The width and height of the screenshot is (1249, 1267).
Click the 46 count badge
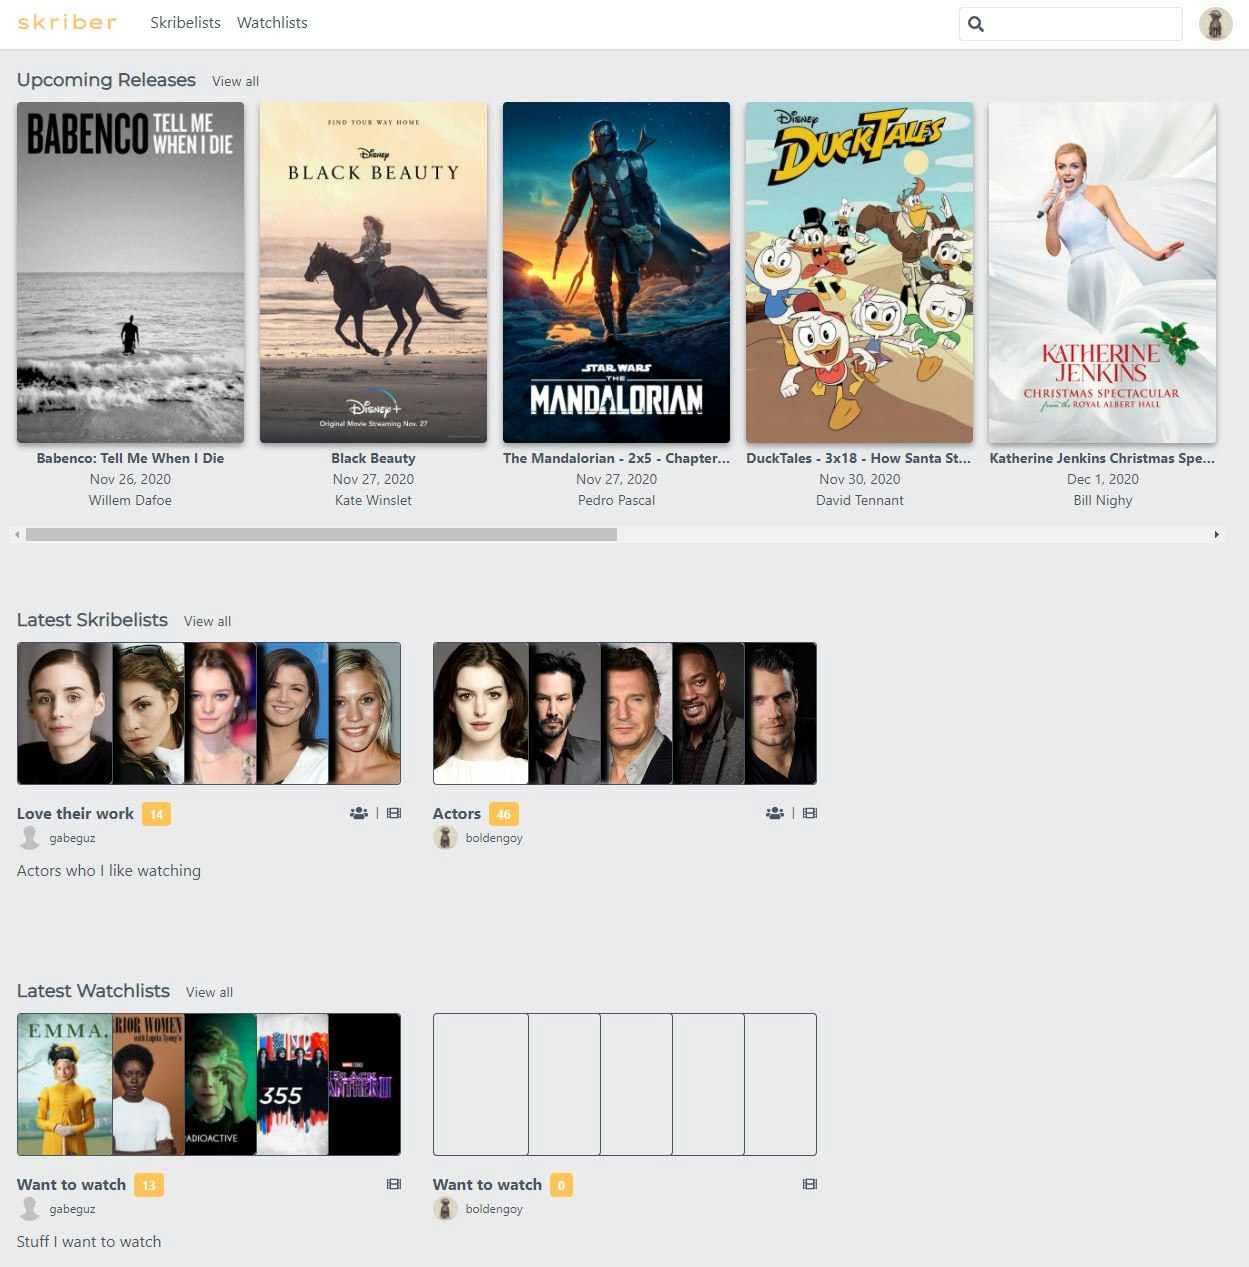tap(504, 814)
